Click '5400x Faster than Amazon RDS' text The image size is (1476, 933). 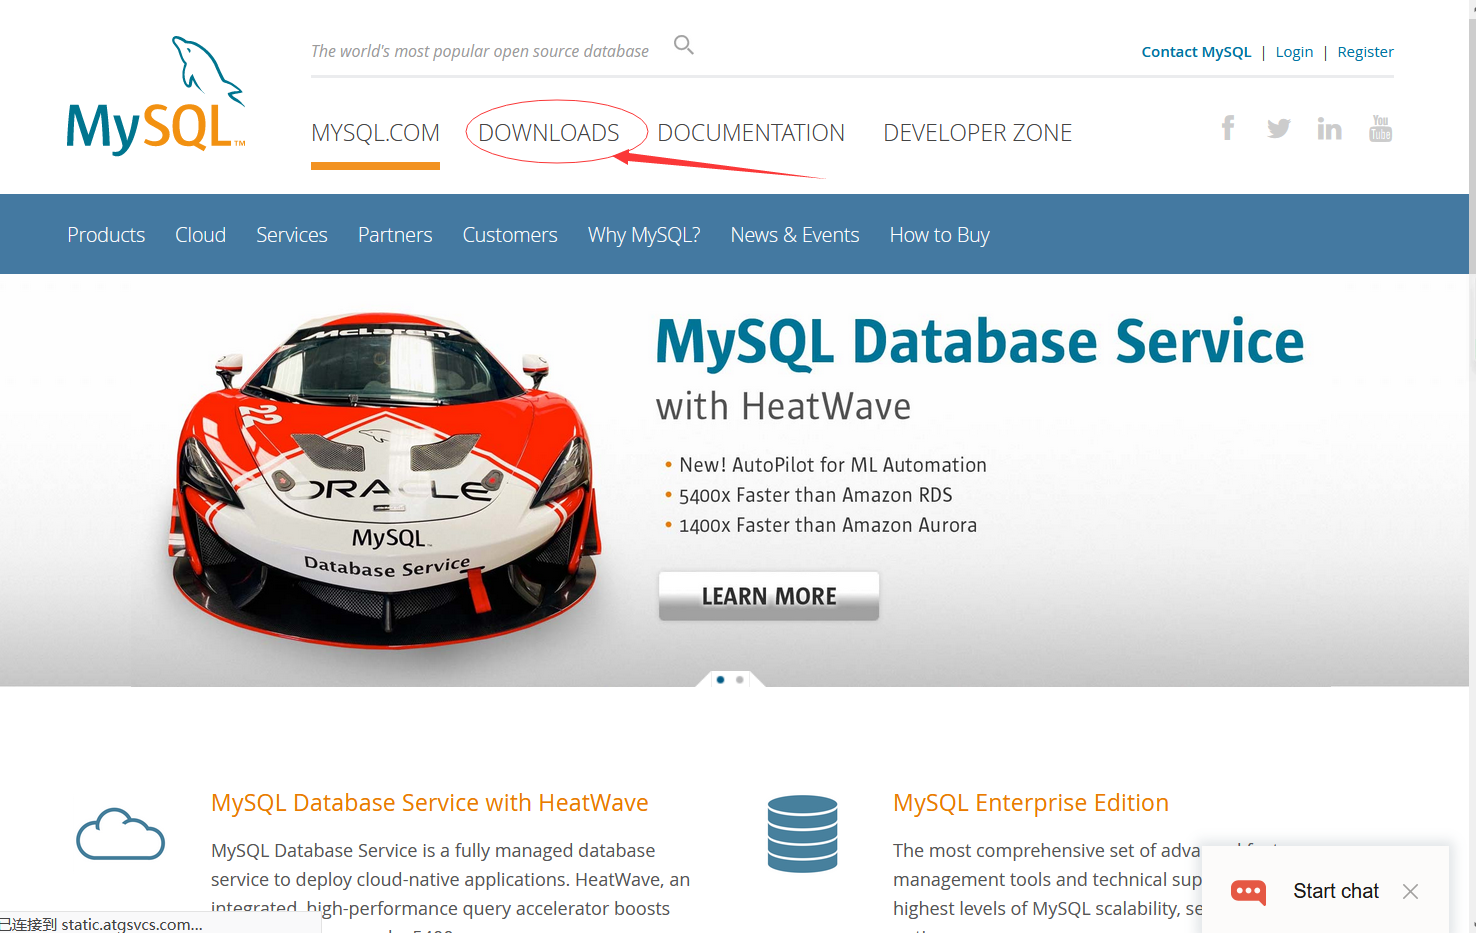coord(816,495)
